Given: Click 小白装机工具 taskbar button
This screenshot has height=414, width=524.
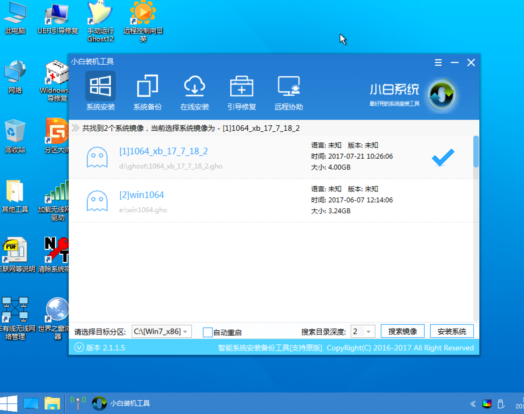Looking at the screenshot, I should (121, 403).
